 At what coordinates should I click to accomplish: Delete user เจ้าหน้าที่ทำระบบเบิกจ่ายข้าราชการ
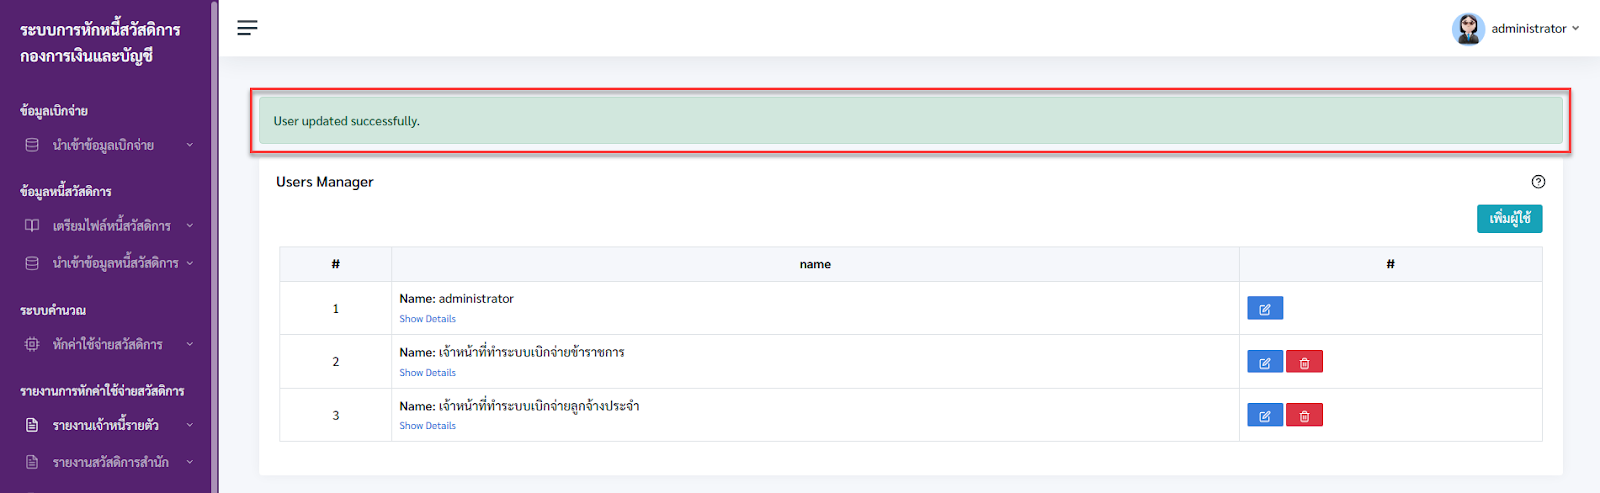tap(1304, 362)
